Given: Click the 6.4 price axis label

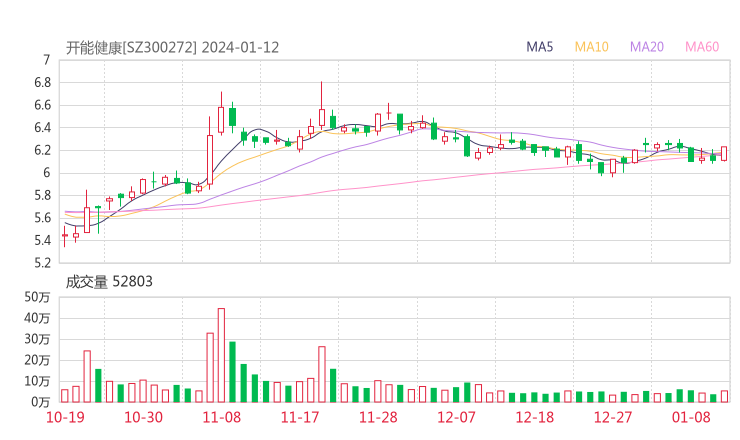Looking at the screenshot, I should point(42,127).
